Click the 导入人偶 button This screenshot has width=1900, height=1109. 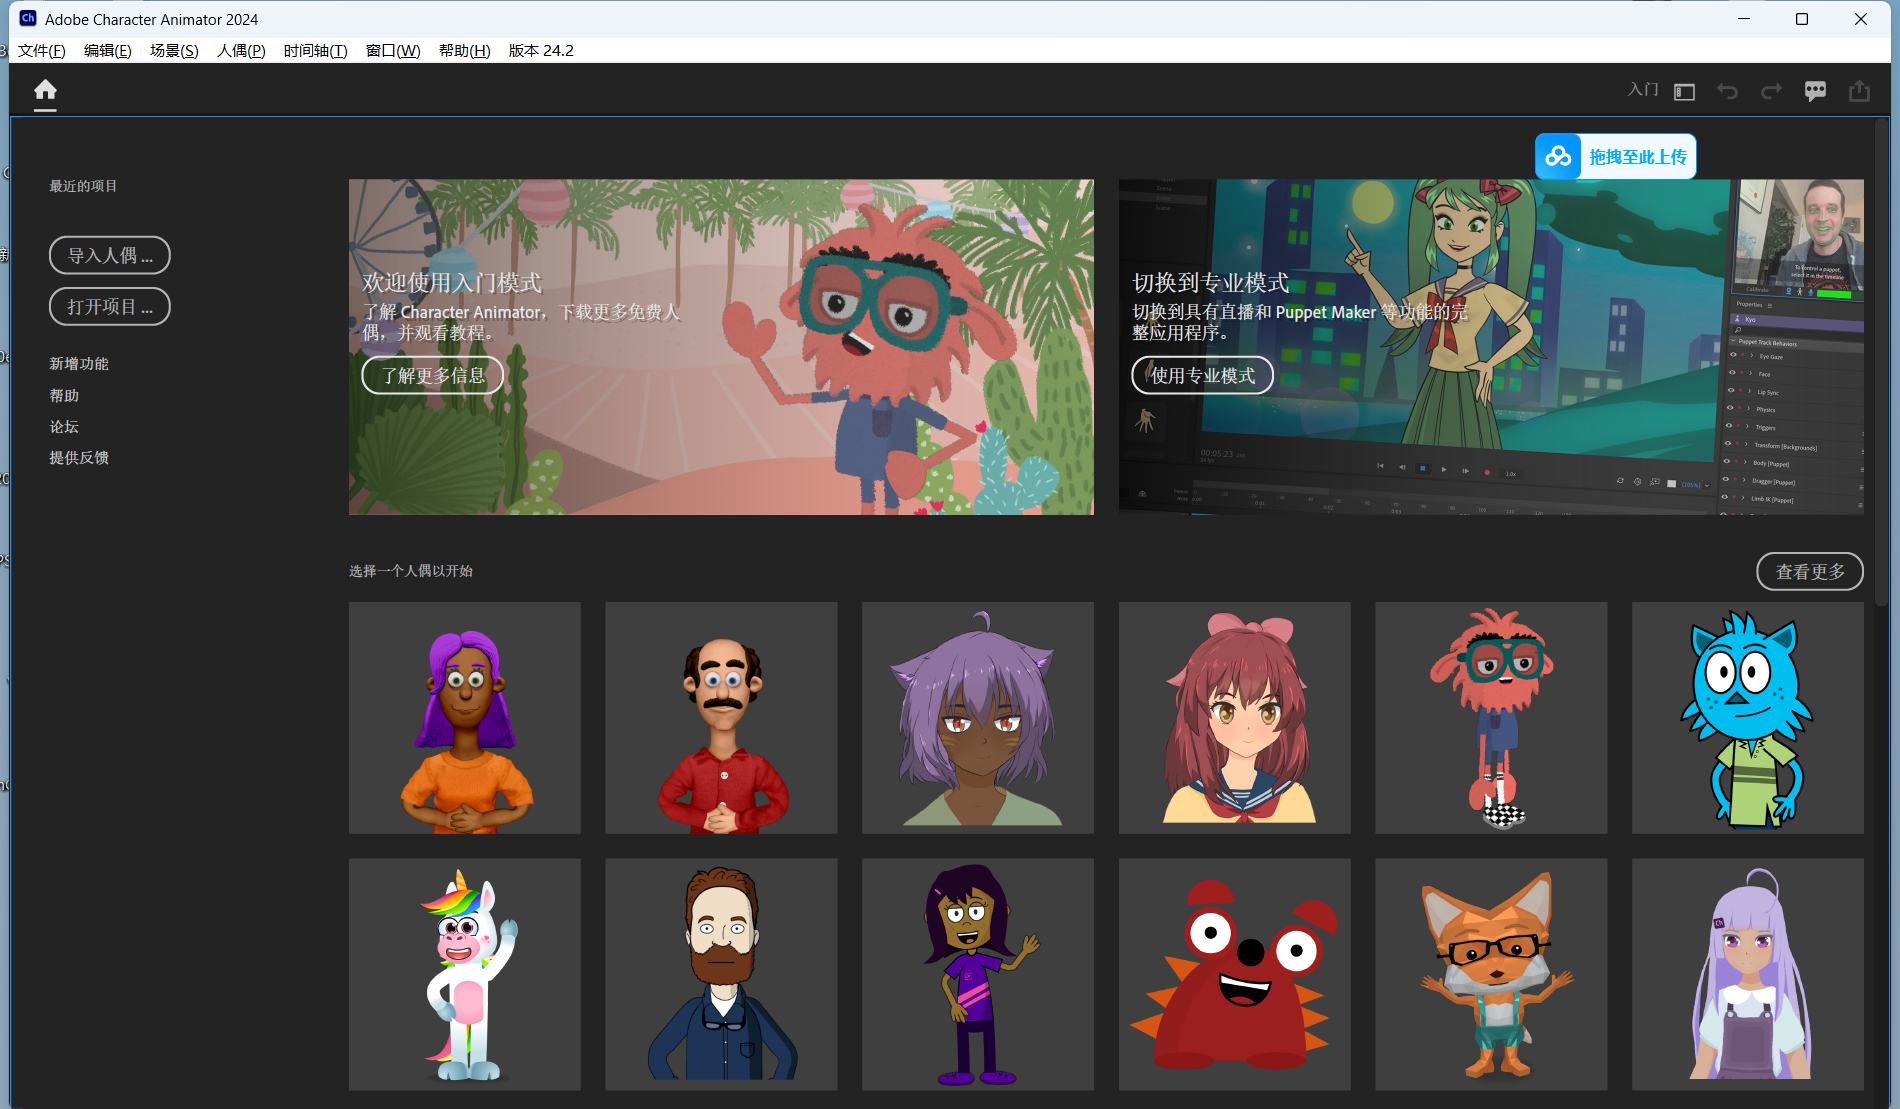(110, 256)
